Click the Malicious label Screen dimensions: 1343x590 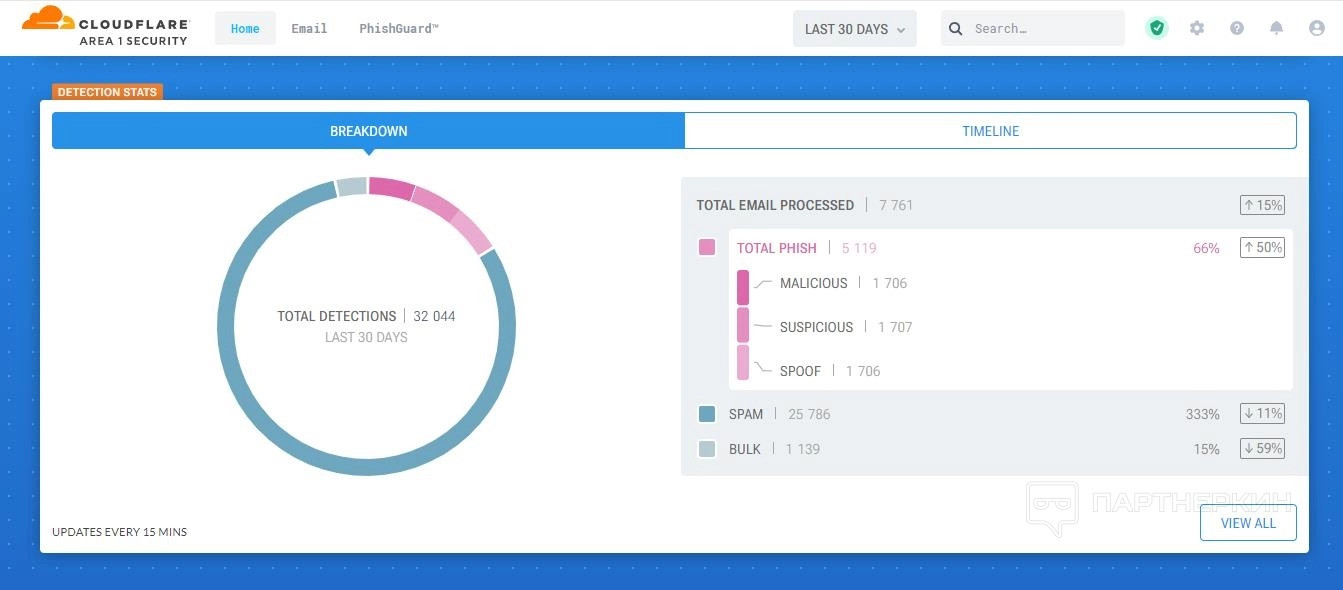tap(814, 283)
